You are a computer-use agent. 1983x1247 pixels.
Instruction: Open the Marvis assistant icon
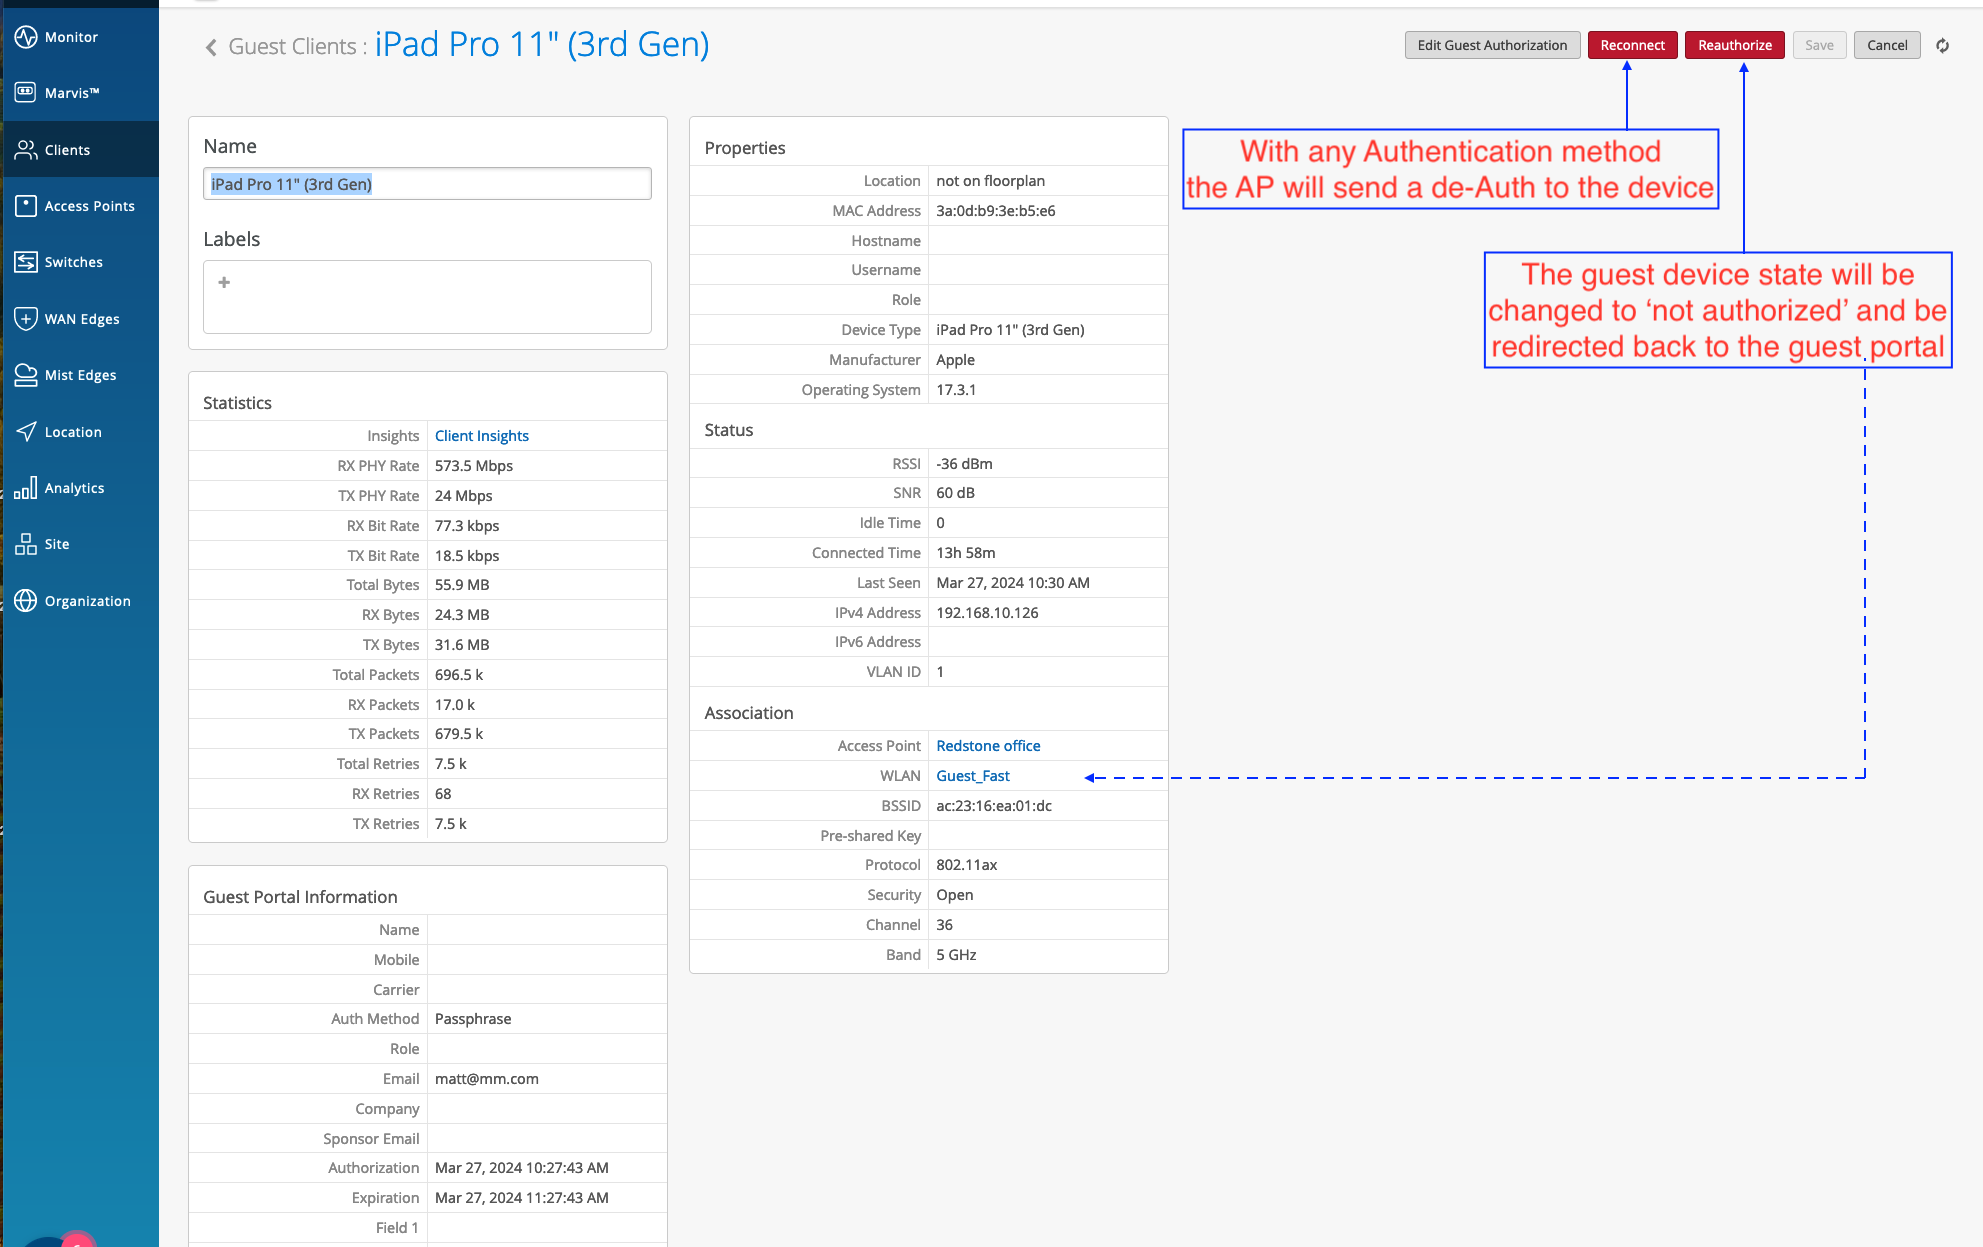[26, 92]
